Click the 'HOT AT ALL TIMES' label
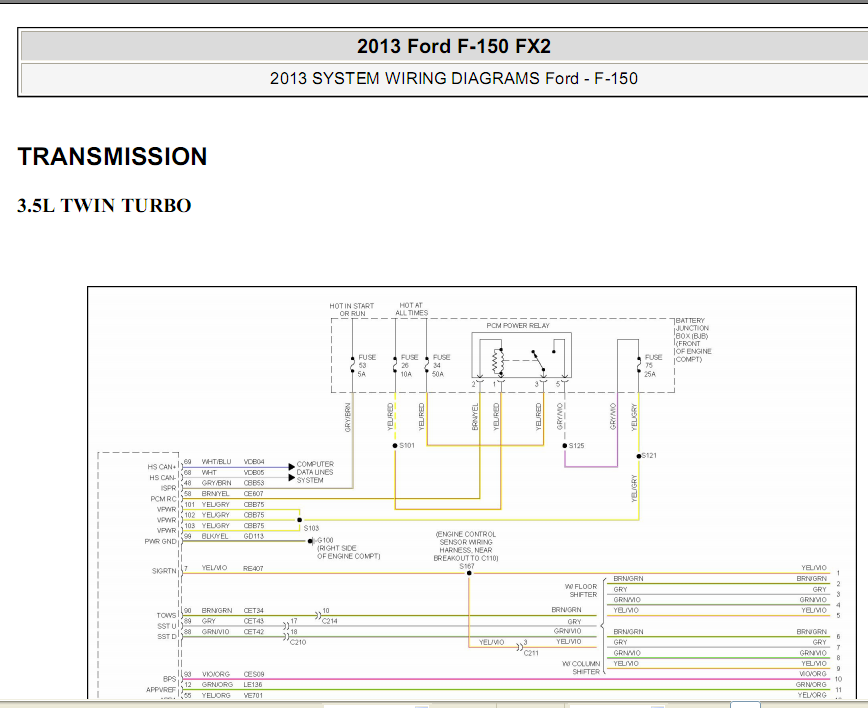This screenshot has height=708, width=868. click(x=411, y=309)
